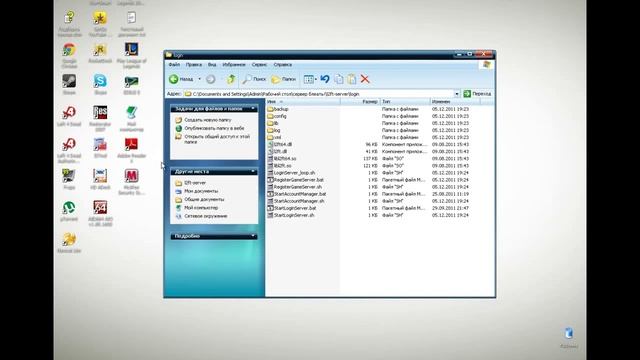640x360 pixels.
Task: Click the Go (Переход) button
Action: click(477, 94)
